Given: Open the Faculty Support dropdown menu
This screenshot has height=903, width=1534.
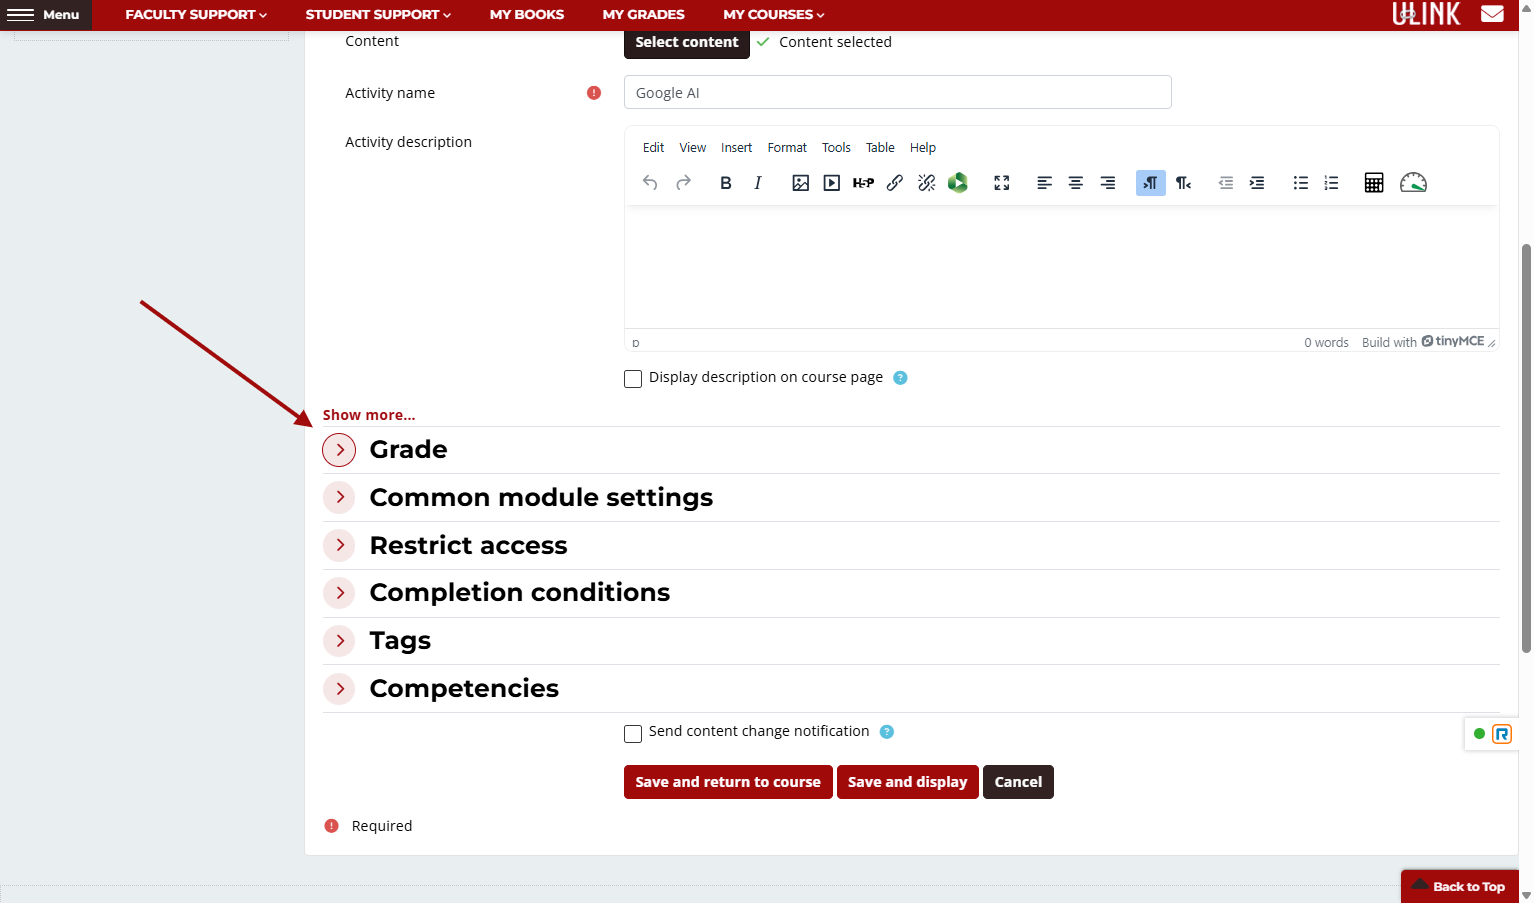Looking at the screenshot, I should click(x=196, y=15).
